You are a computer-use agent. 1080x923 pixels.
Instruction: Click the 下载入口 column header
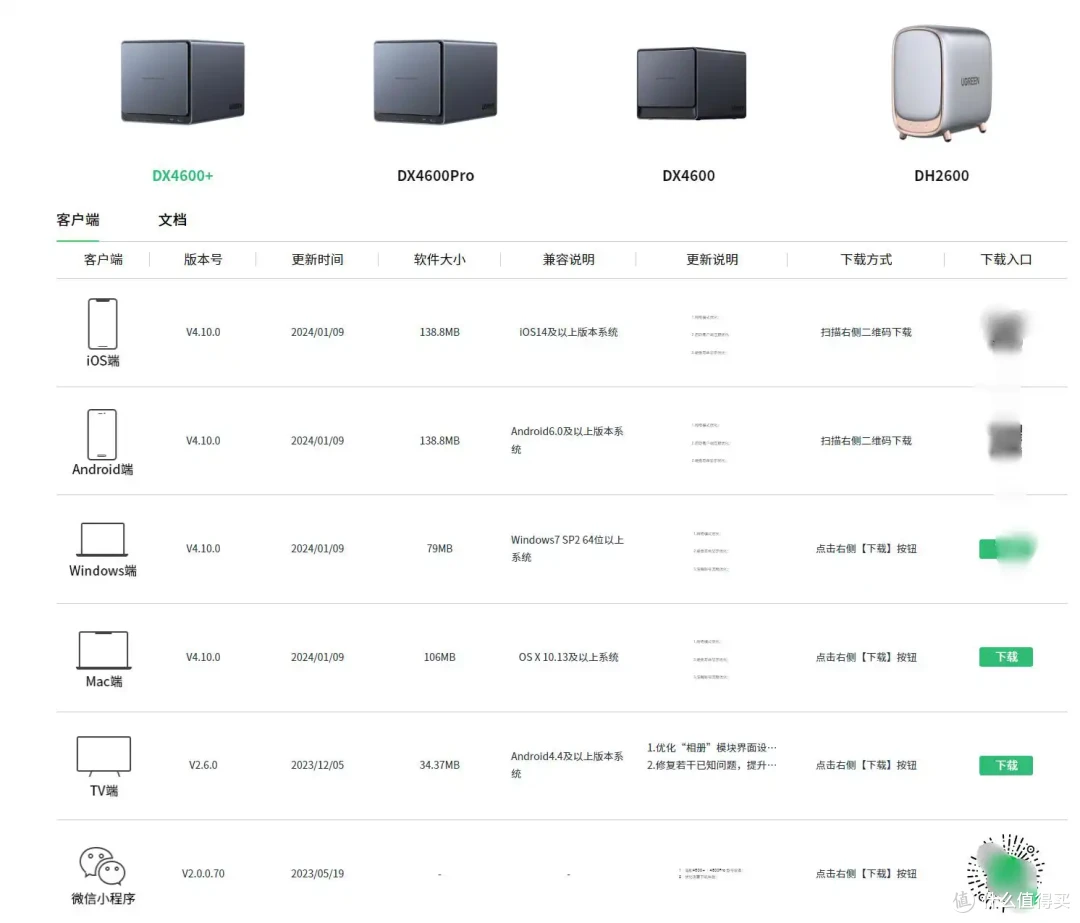coord(1006,260)
